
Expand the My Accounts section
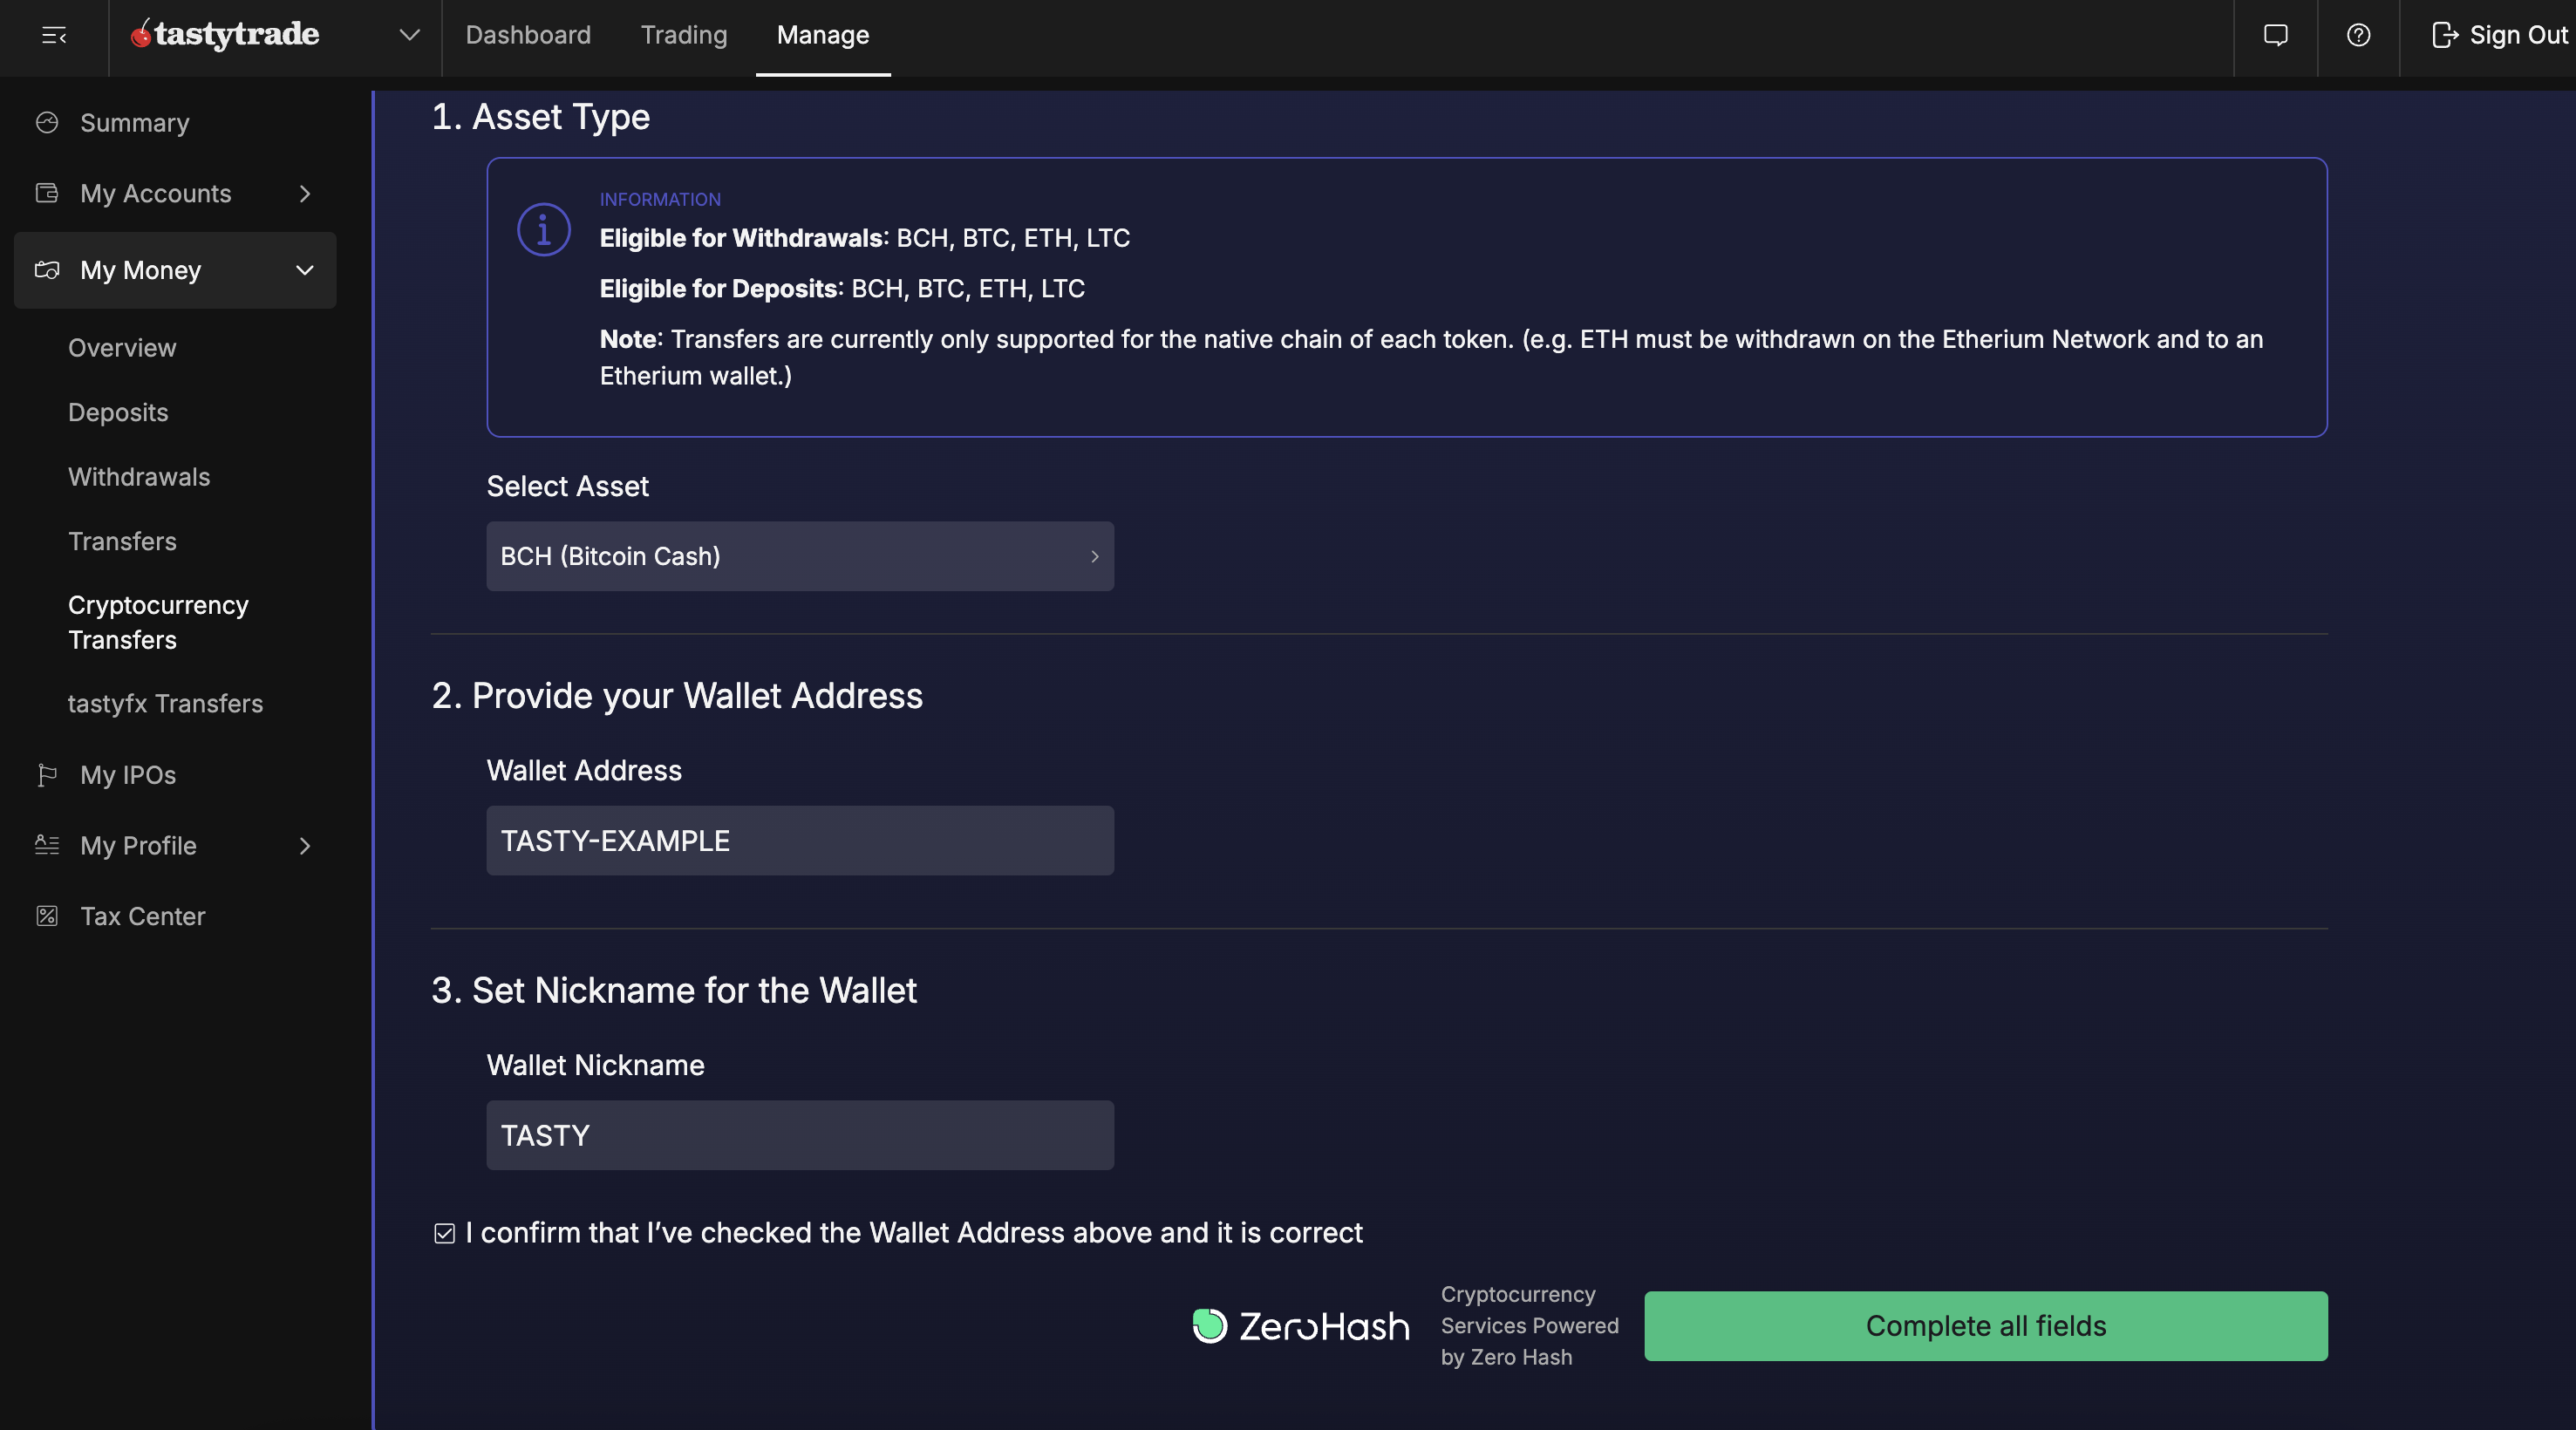pyautogui.click(x=305, y=194)
